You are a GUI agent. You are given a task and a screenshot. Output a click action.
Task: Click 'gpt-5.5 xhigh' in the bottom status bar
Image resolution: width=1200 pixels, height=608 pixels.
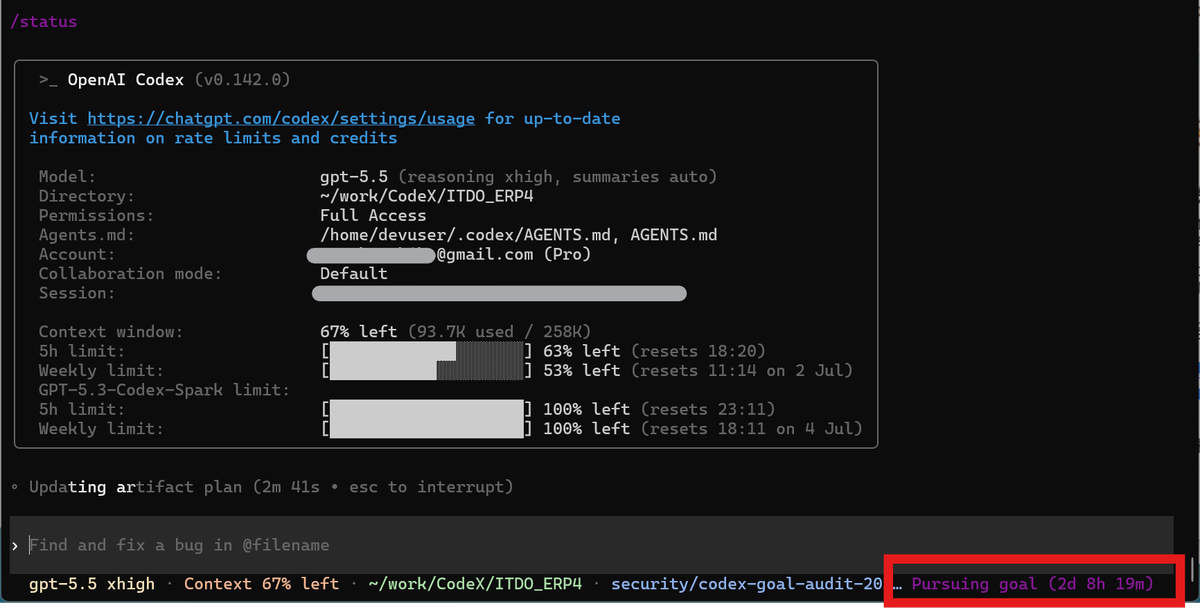tap(92, 583)
